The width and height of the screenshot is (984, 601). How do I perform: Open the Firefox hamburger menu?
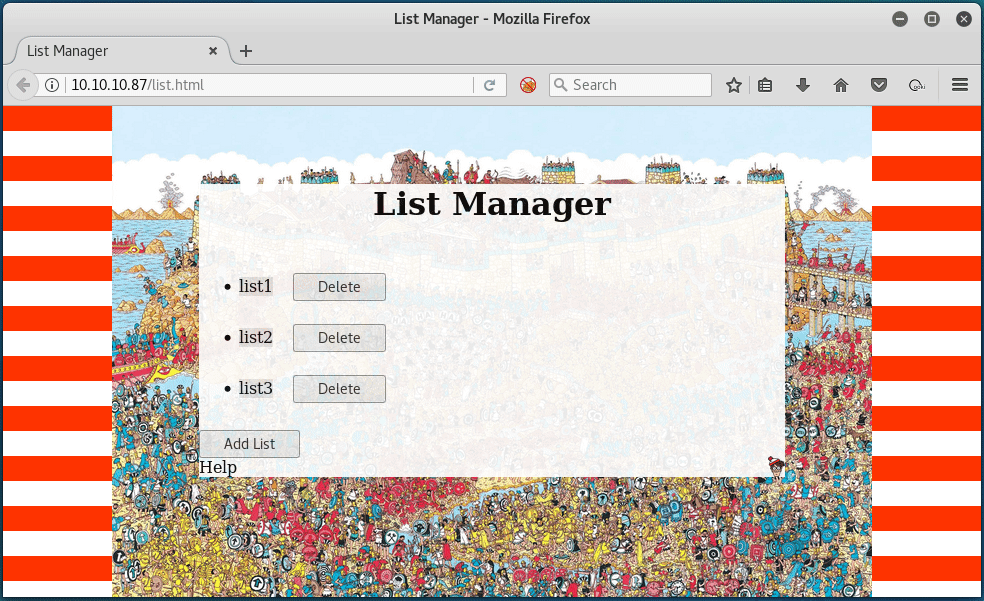point(960,85)
